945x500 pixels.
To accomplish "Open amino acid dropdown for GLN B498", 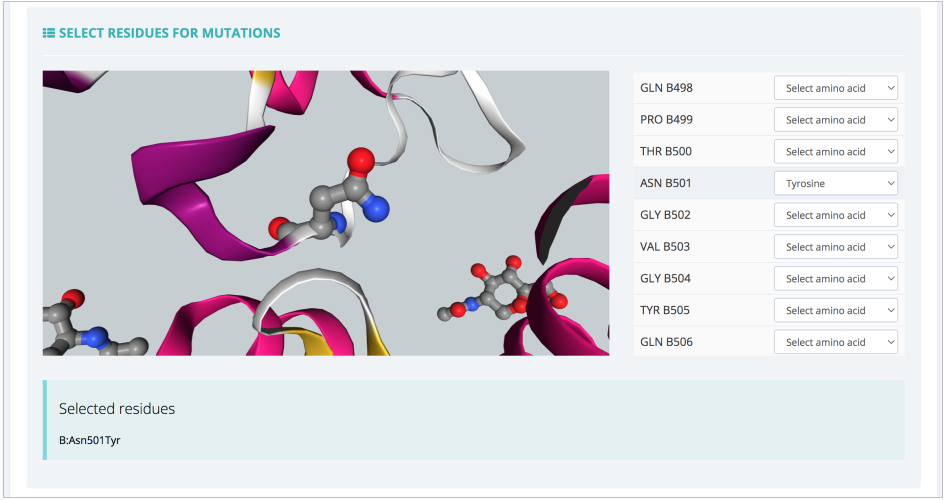I will click(835, 88).
